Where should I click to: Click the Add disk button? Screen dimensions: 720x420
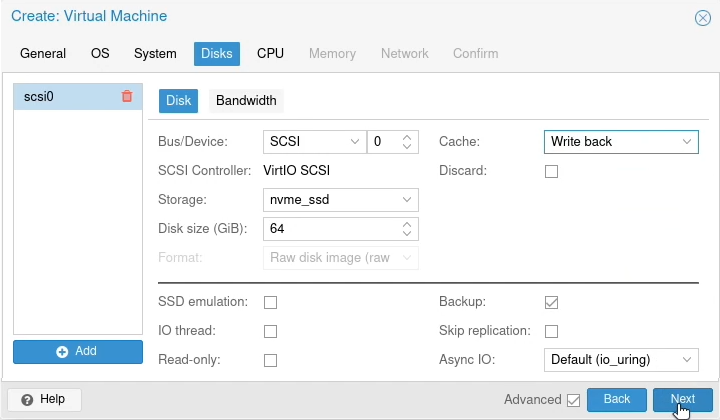(x=78, y=351)
